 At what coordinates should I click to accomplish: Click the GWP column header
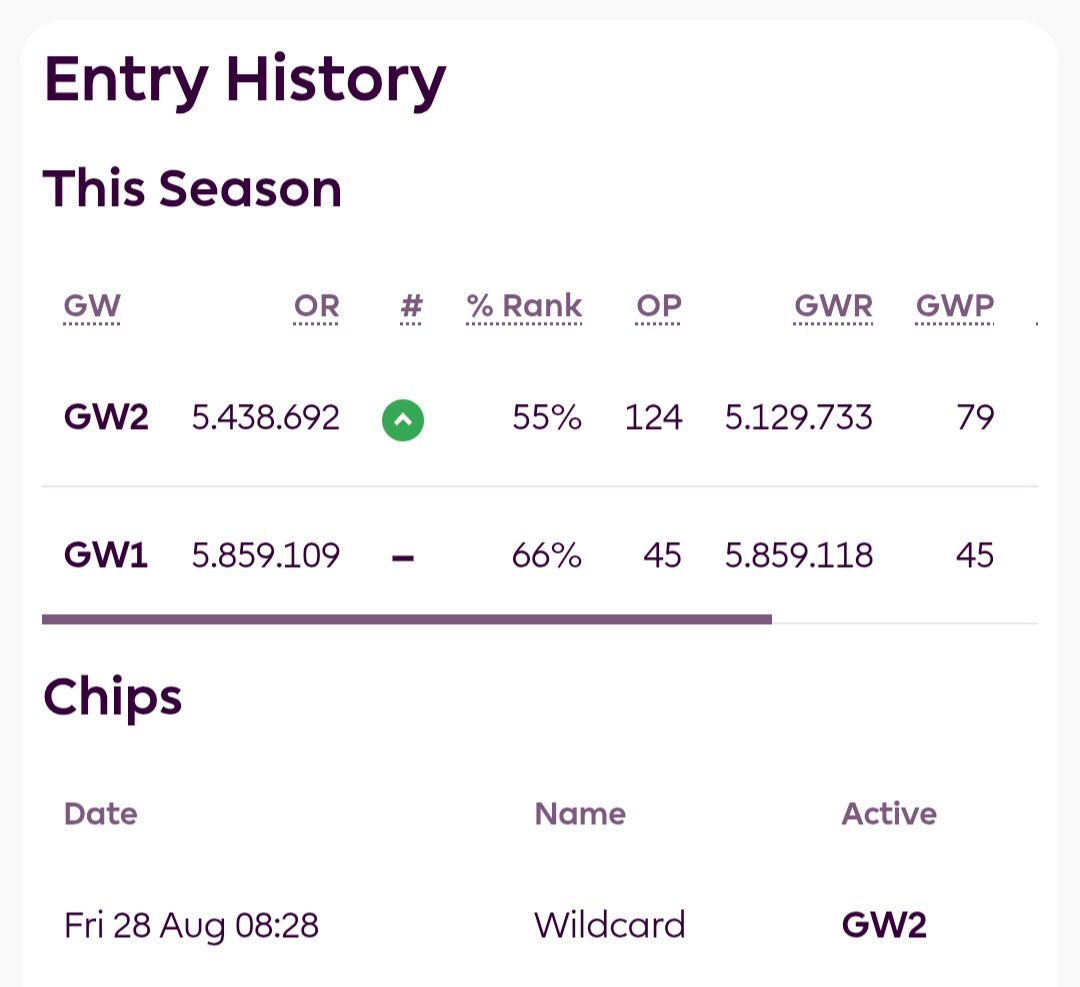coord(955,306)
